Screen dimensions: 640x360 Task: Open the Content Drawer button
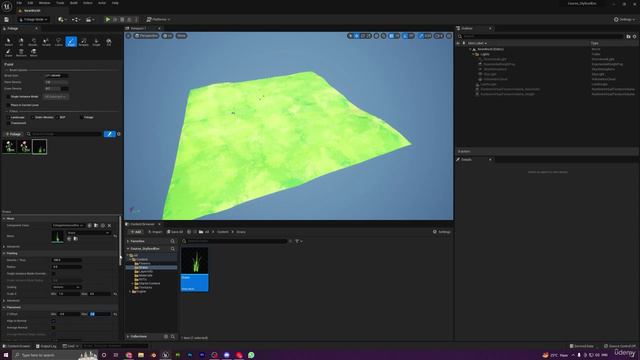tap(17, 346)
